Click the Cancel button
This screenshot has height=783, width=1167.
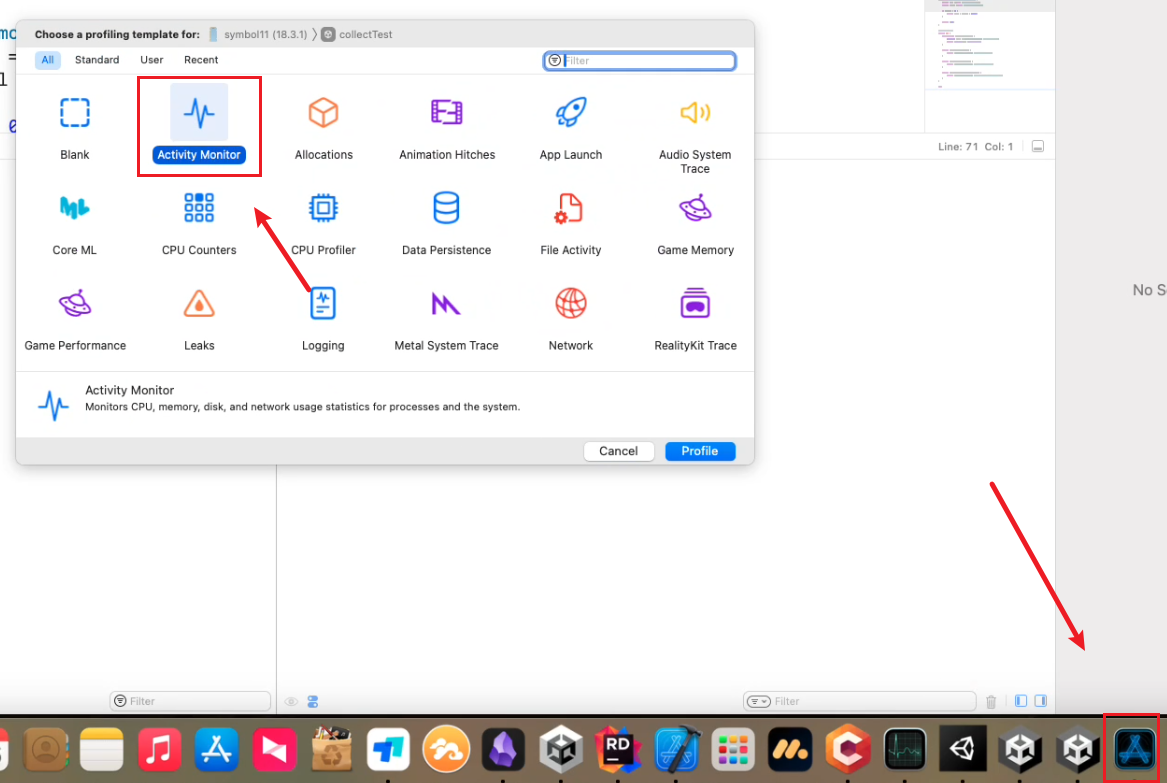click(618, 451)
